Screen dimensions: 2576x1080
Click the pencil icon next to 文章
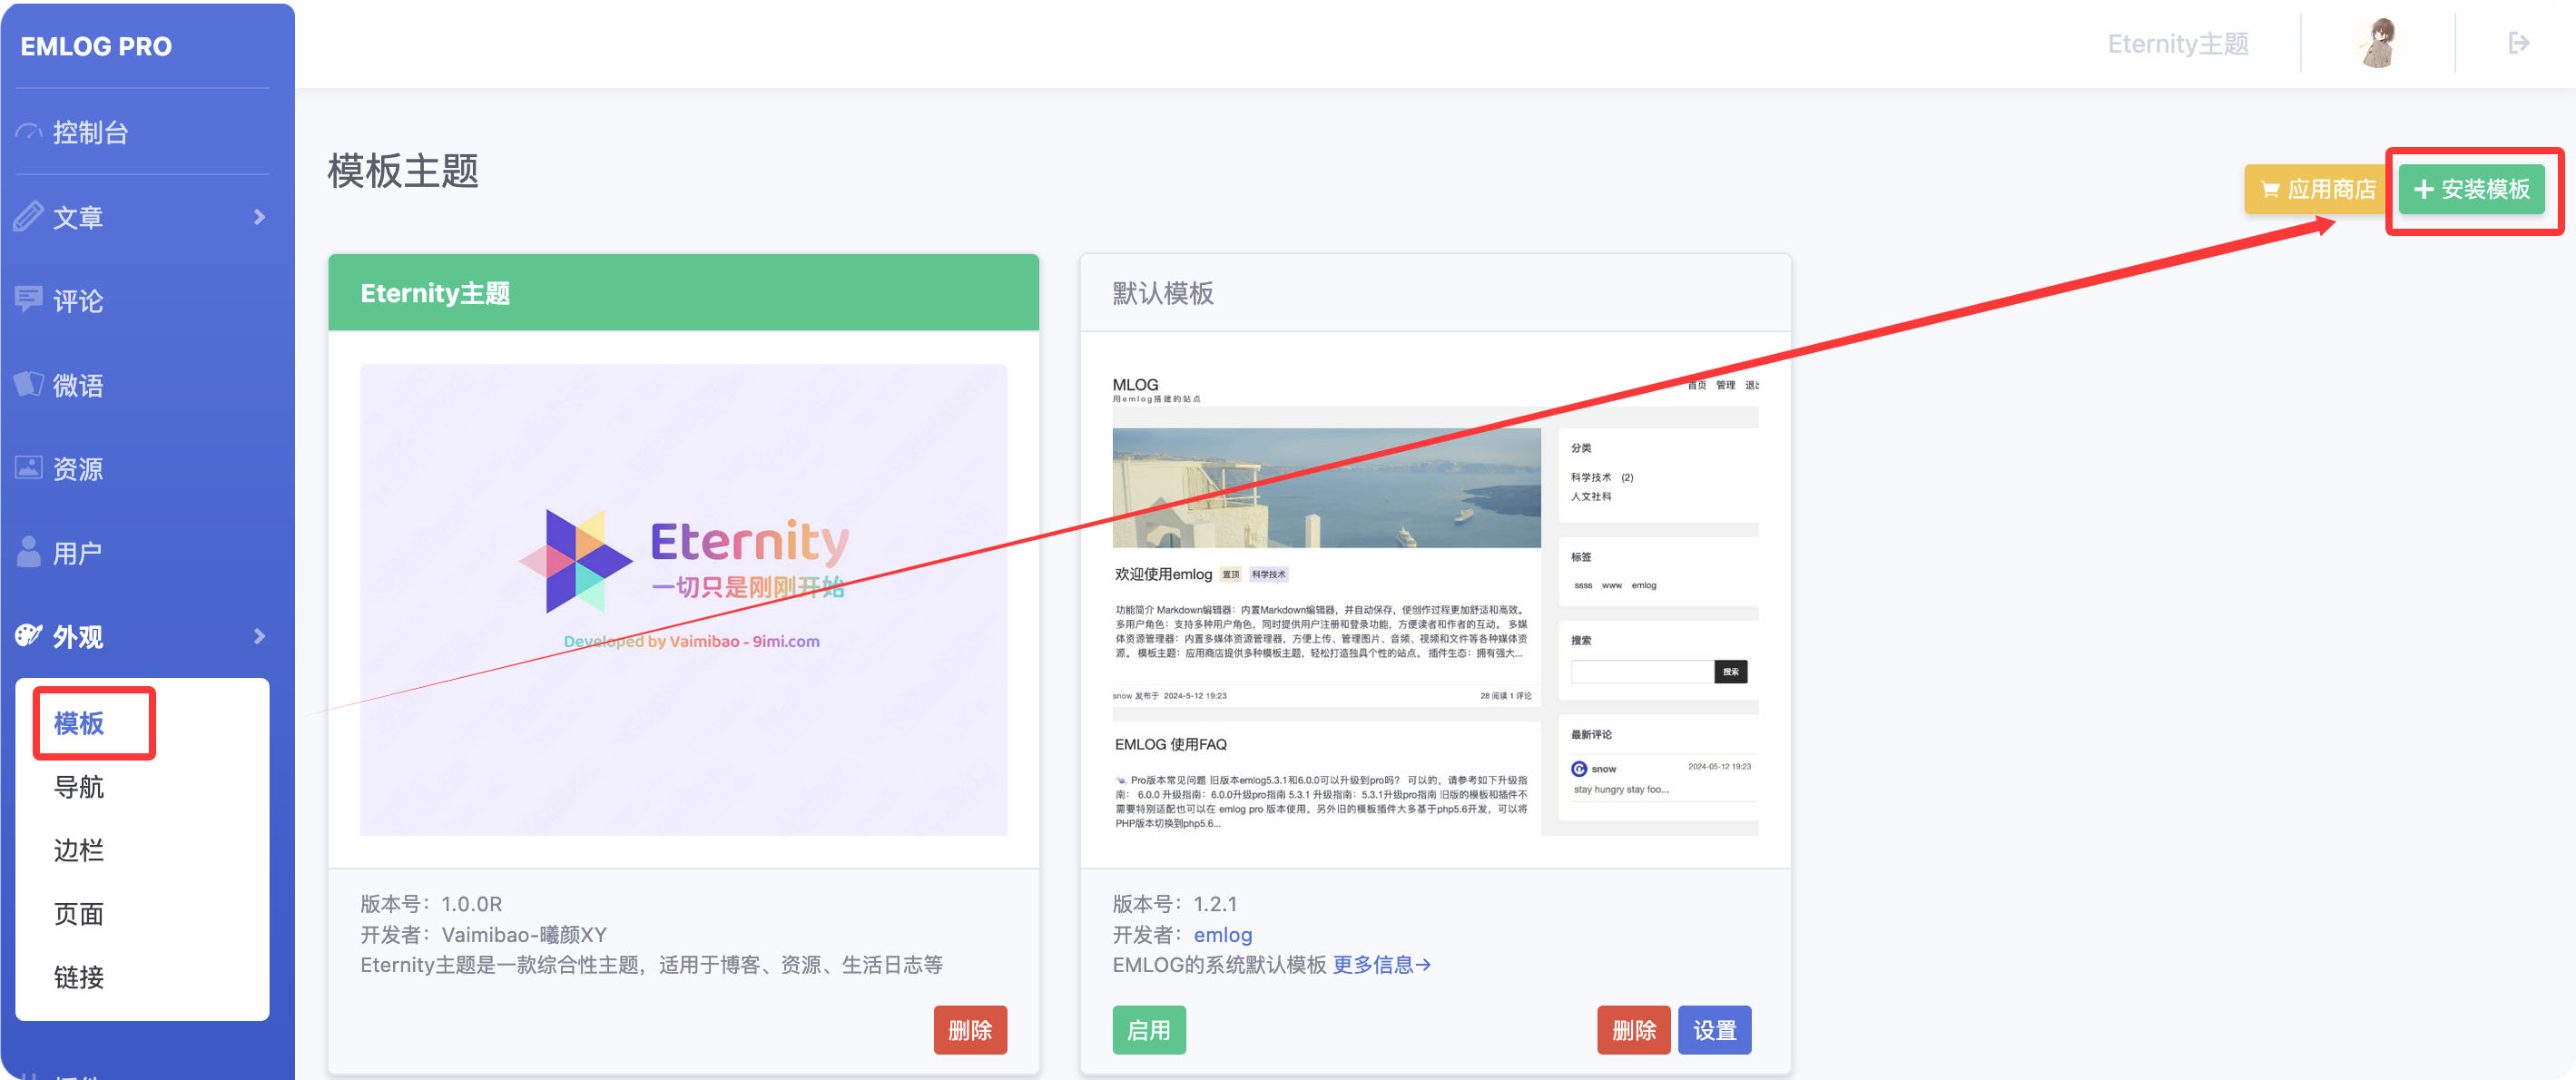tap(28, 216)
